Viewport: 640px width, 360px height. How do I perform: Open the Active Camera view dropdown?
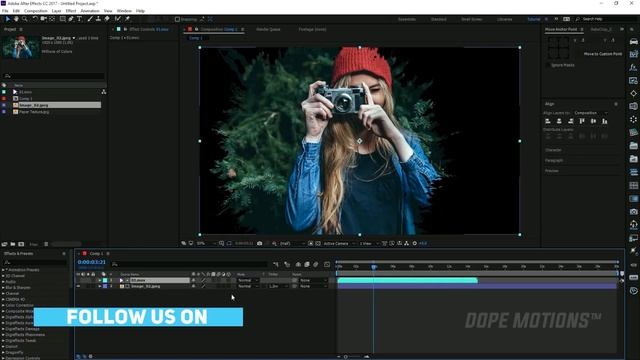338,243
